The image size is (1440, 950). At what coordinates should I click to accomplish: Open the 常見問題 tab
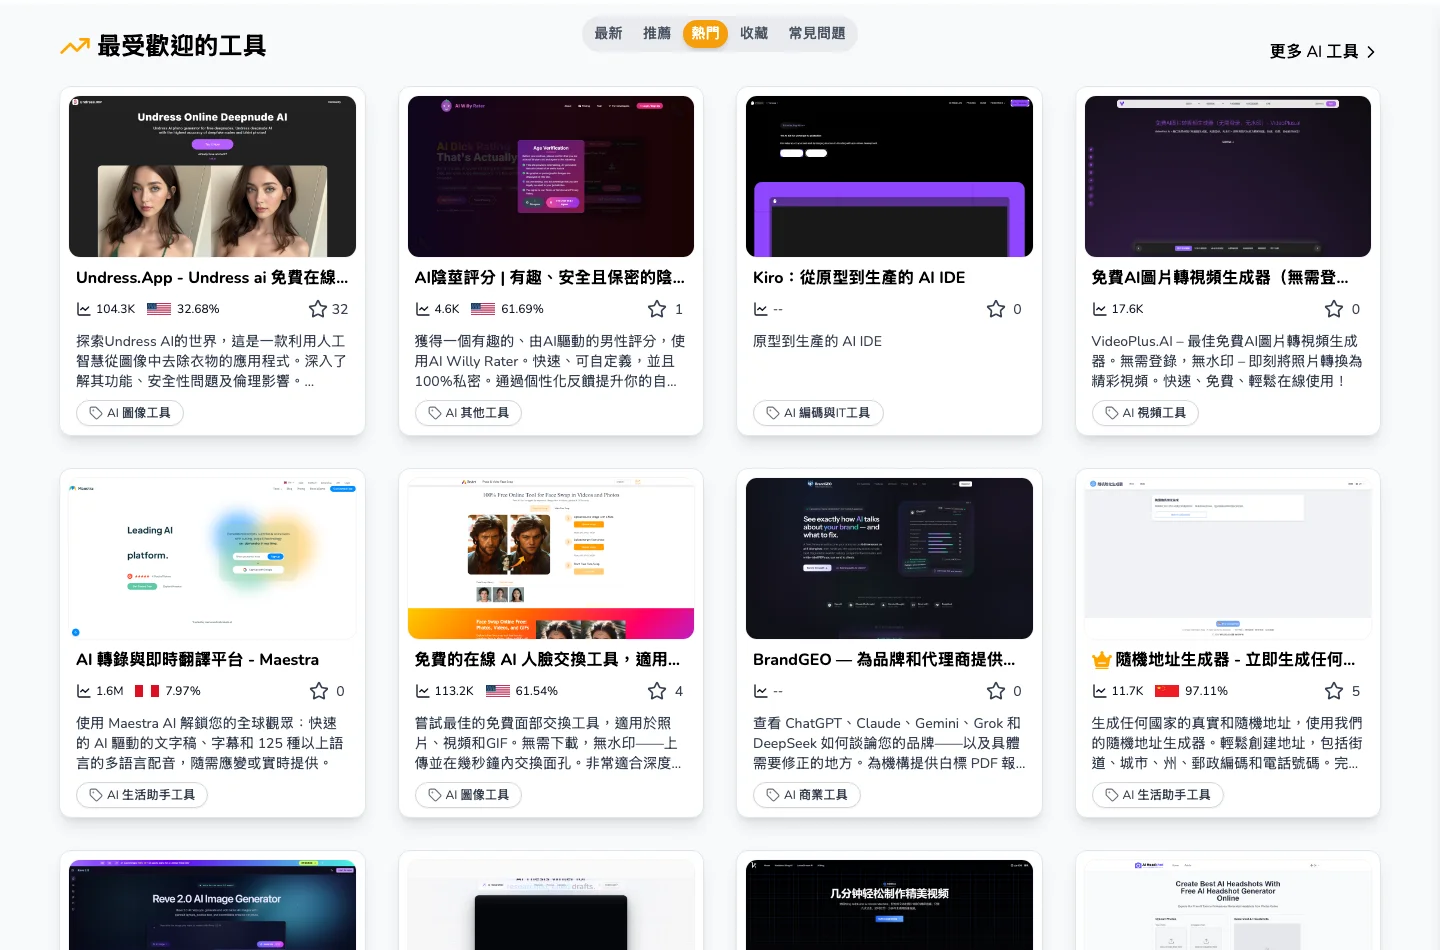pyautogui.click(x=817, y=33)
